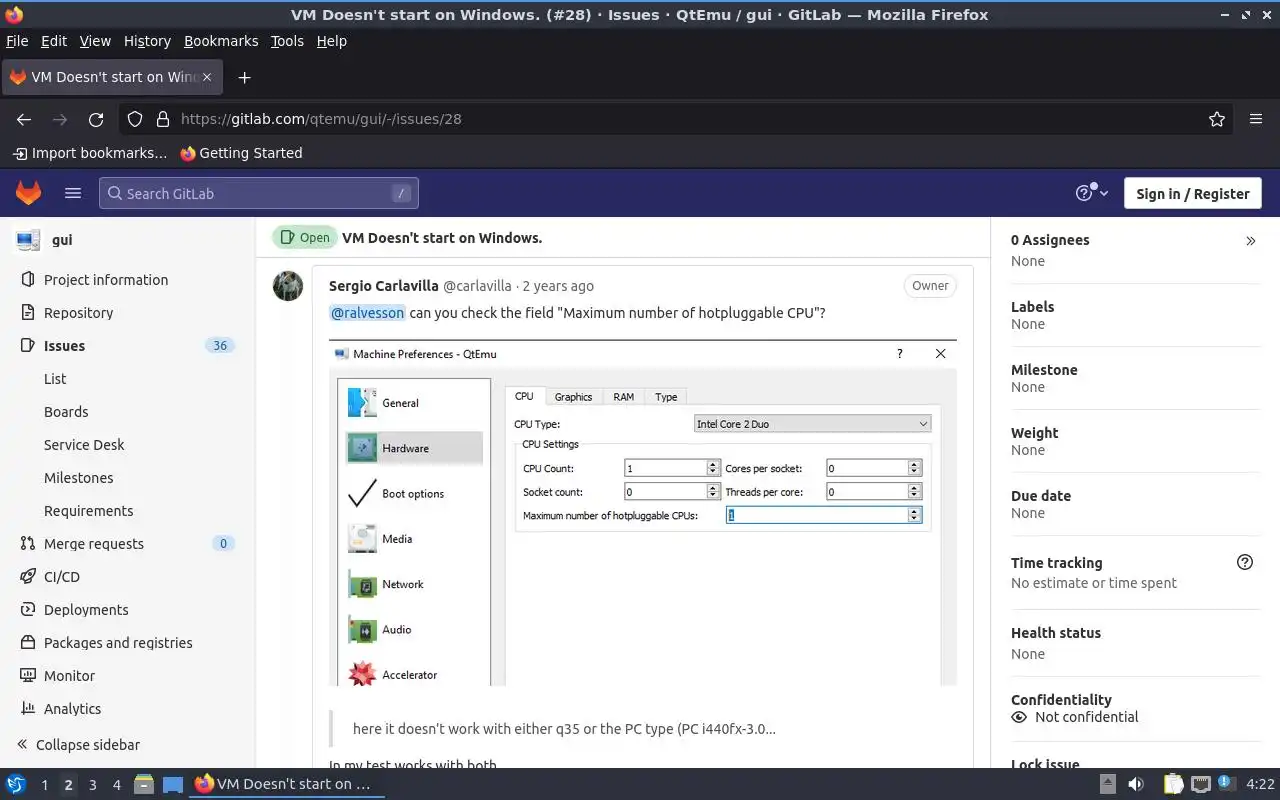Click the Project information sidebar icon

[x=28, y=280]
